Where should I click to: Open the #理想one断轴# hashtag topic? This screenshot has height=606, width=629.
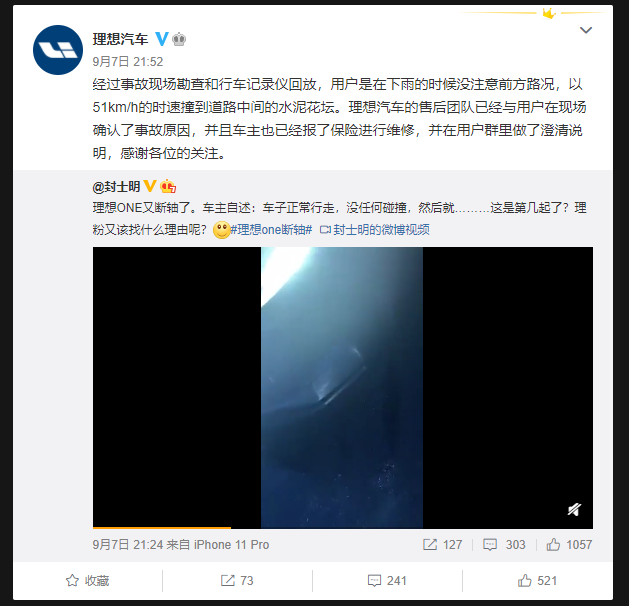point(271,230)
